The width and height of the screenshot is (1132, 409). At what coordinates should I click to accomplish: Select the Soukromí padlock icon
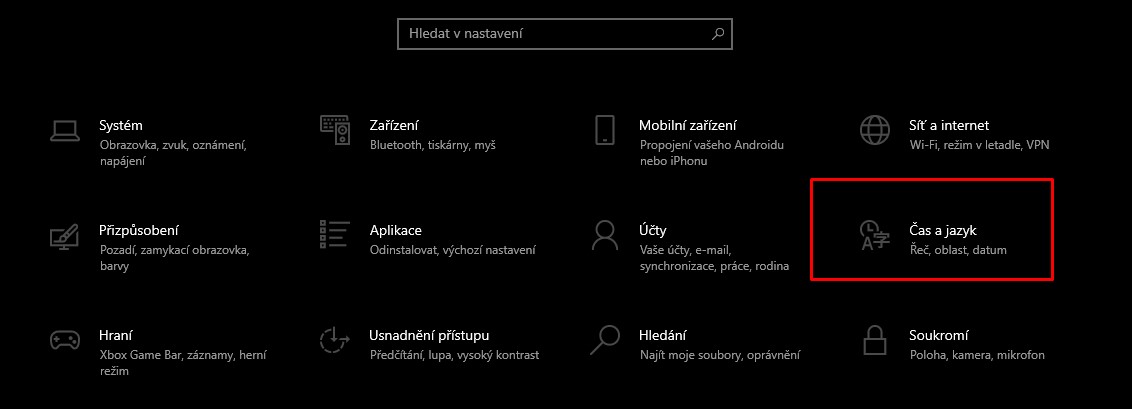coord(874,340)
